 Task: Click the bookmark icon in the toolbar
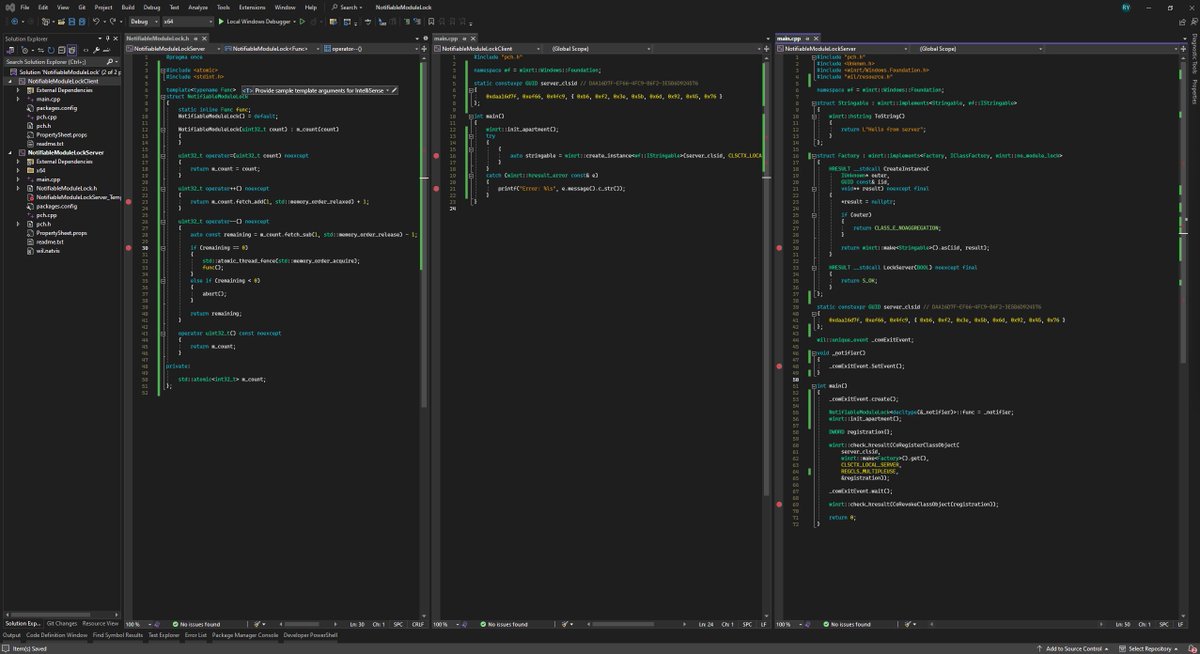(431, 21)
